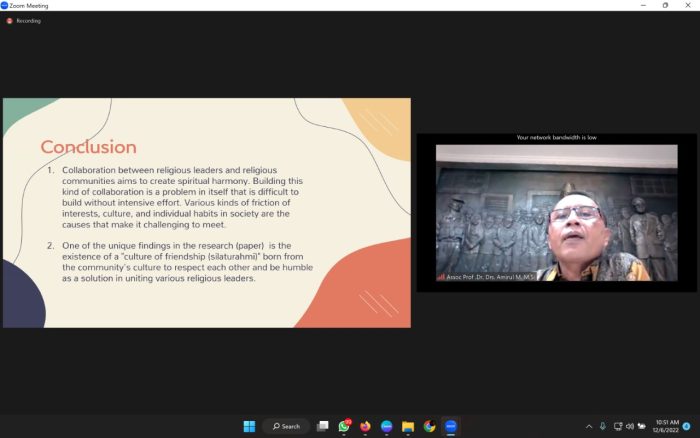
Task: Open File Explorer from the taskbar
Action: click(408, 426)
